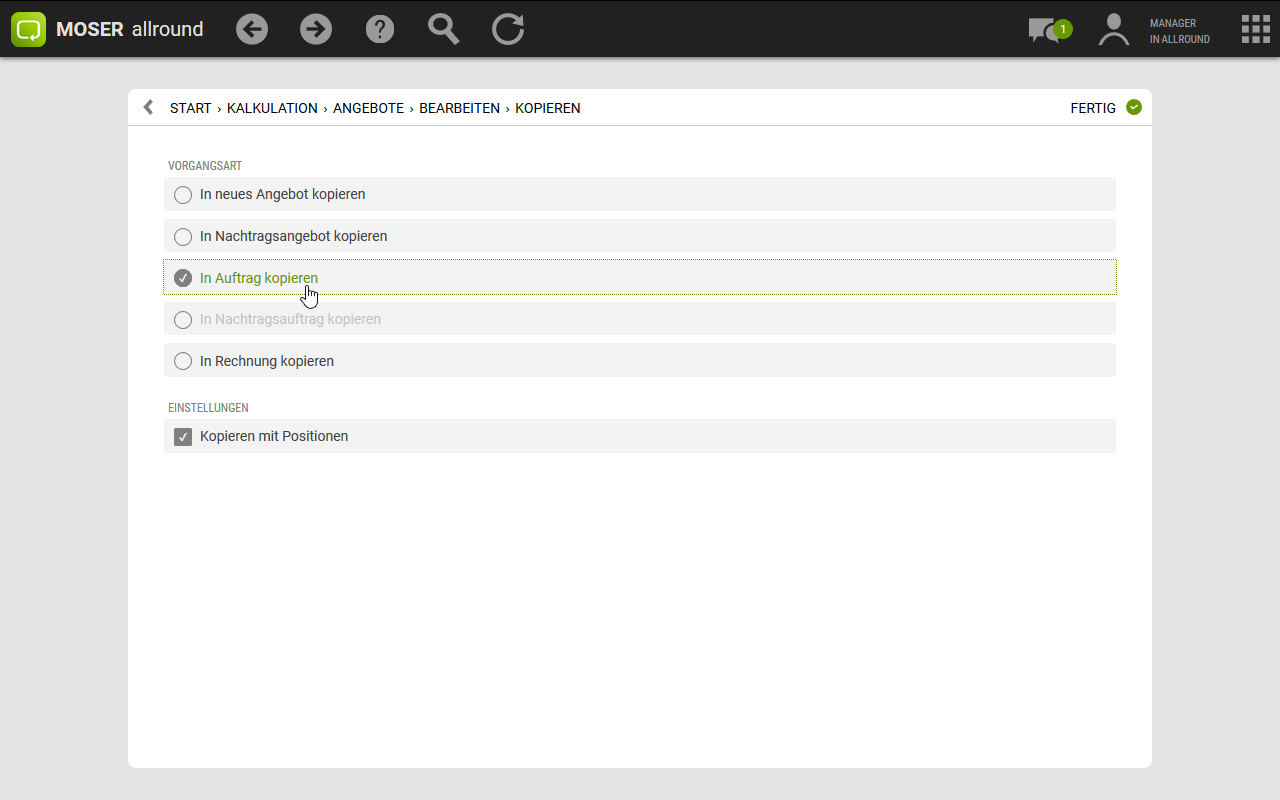Go to KALKULATION breadcrumb item
This screenshot has height=800, width=1280.
pyautogui.click(x=272, y=108)
